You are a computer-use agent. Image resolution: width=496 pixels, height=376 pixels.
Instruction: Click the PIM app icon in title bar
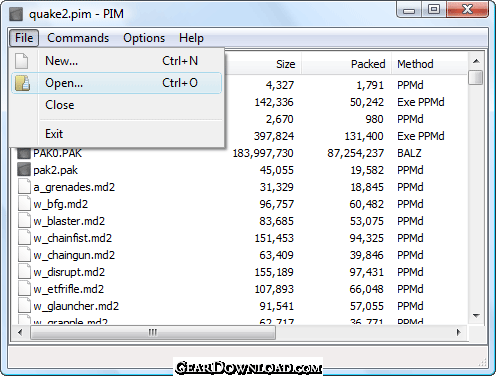16,14
